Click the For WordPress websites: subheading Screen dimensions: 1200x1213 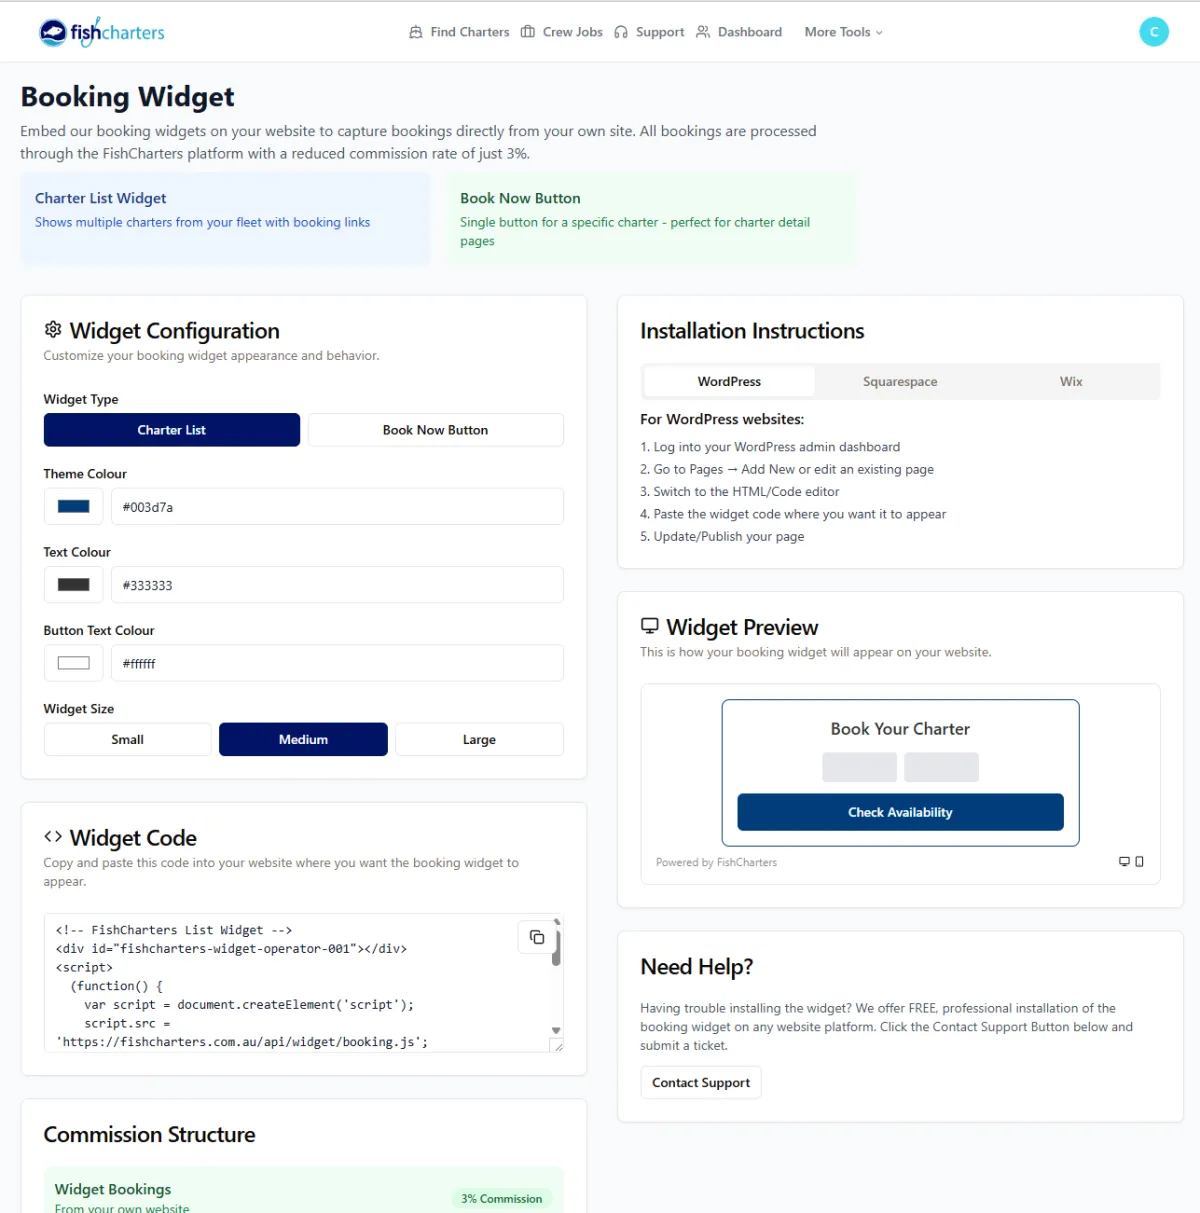[x=722, y=419]
